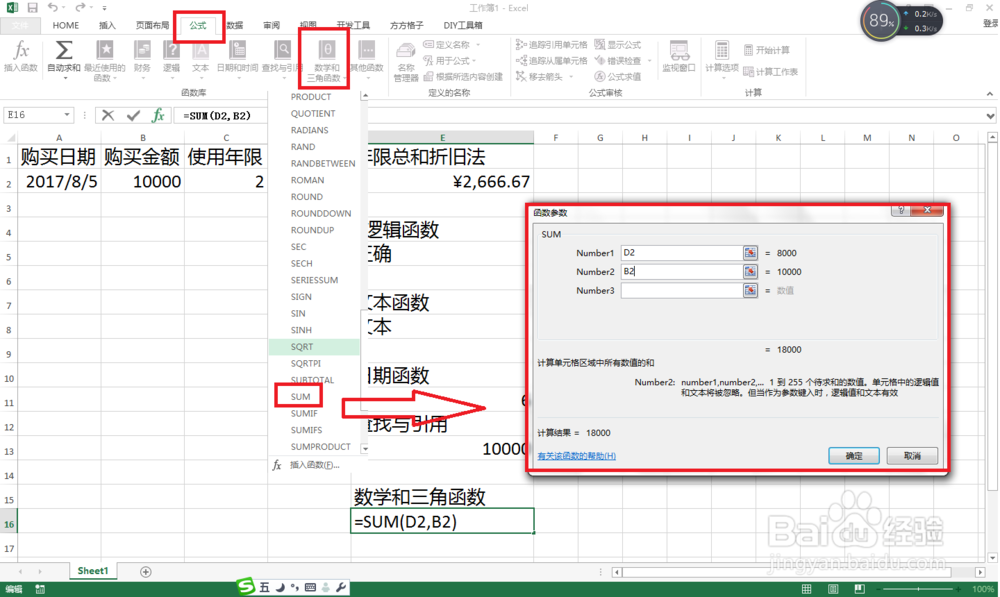The height and width of the screenshot is (597, 1000).
Task: Click the Number1 range selector icon
Action: 750,253
